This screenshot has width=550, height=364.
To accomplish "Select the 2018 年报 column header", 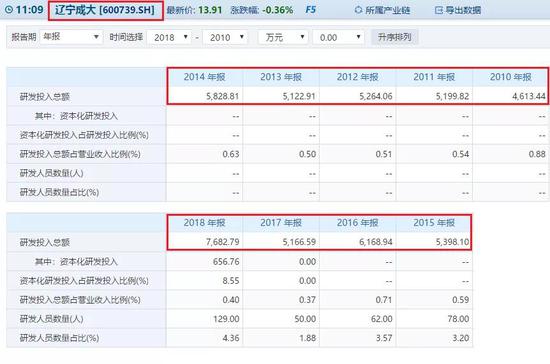I will click(204, 223).
